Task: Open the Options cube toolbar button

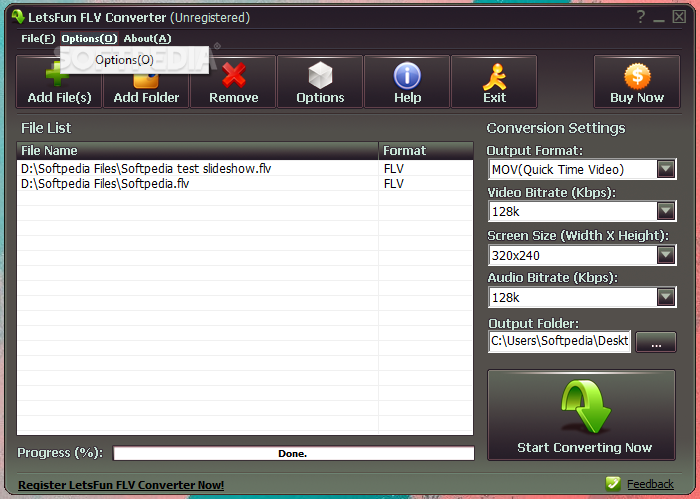Action: tap(320, 82)
